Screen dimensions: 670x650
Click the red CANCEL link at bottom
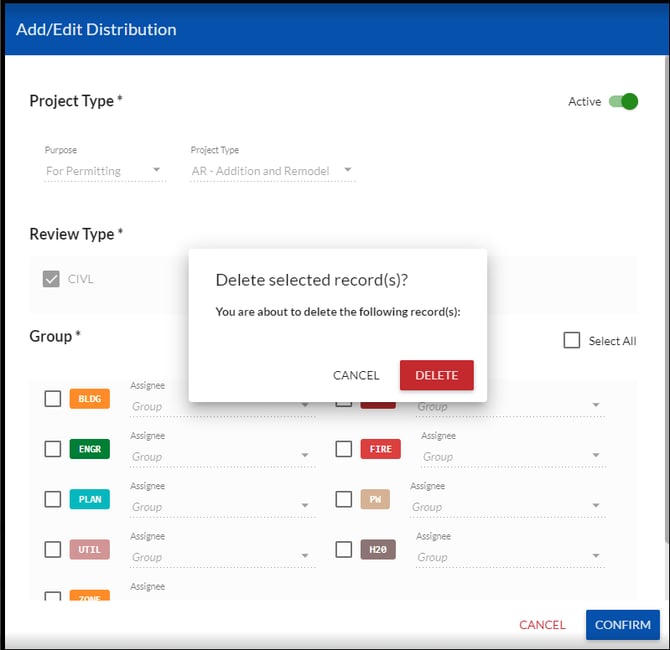pyautogui.click(x=542, y=625)
